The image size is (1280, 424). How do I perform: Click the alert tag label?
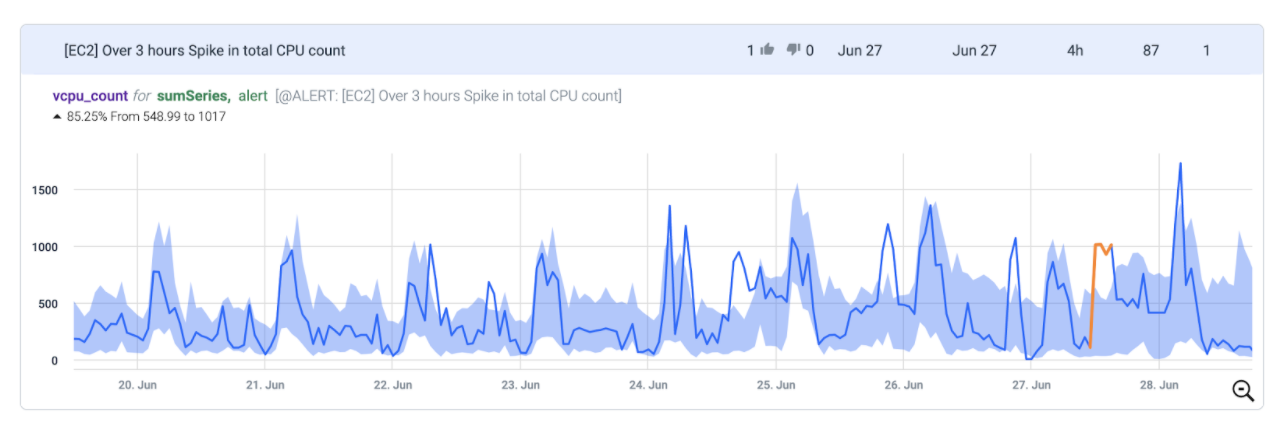[x=252, y=96]
